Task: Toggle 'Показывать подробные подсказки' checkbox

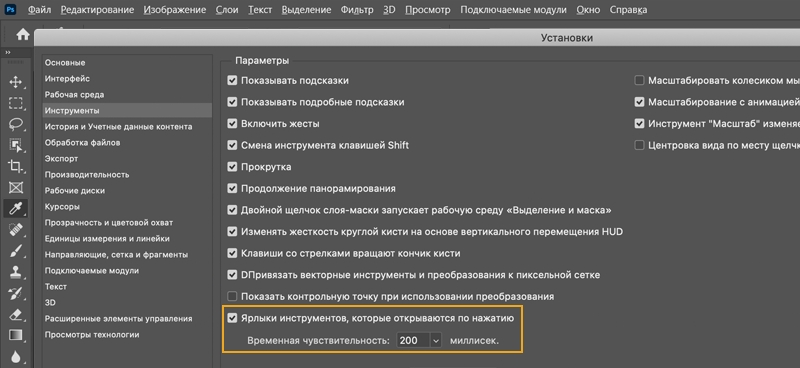Action: tap(233, 102)
